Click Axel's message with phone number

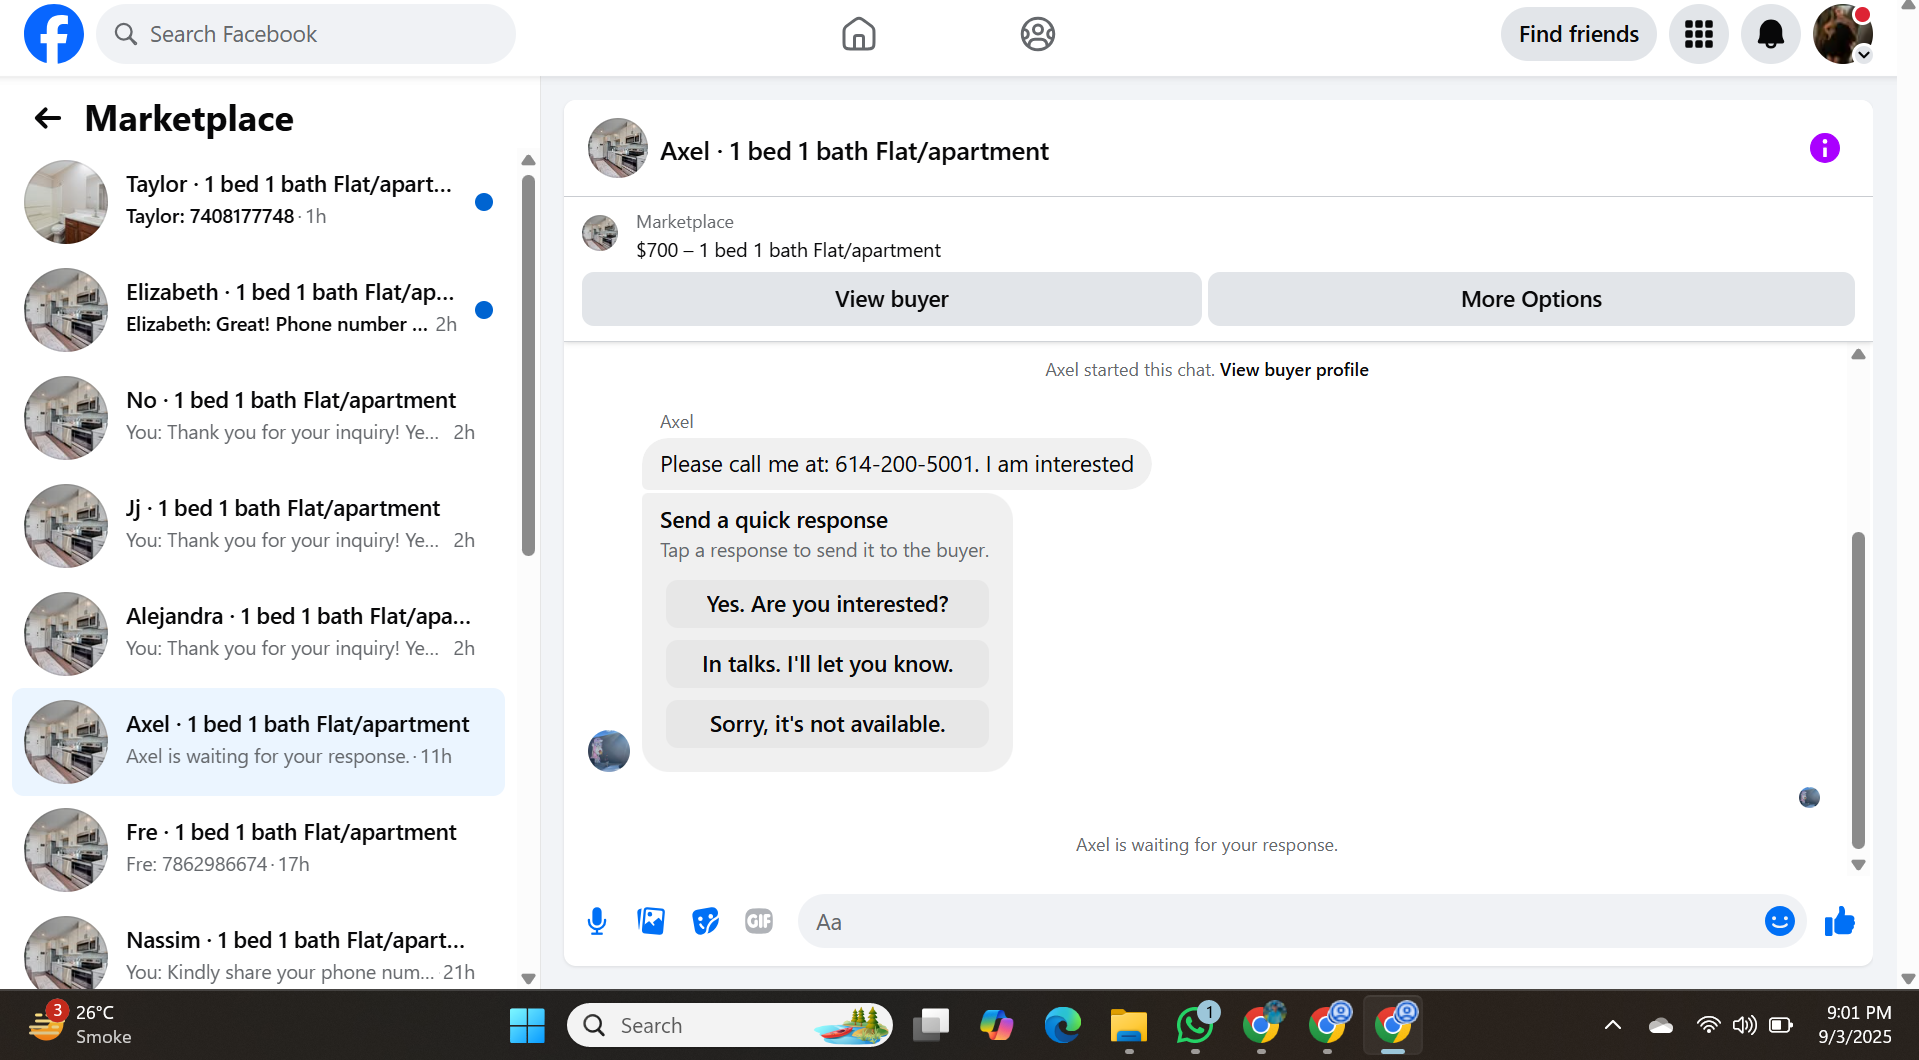coord(896,464)
